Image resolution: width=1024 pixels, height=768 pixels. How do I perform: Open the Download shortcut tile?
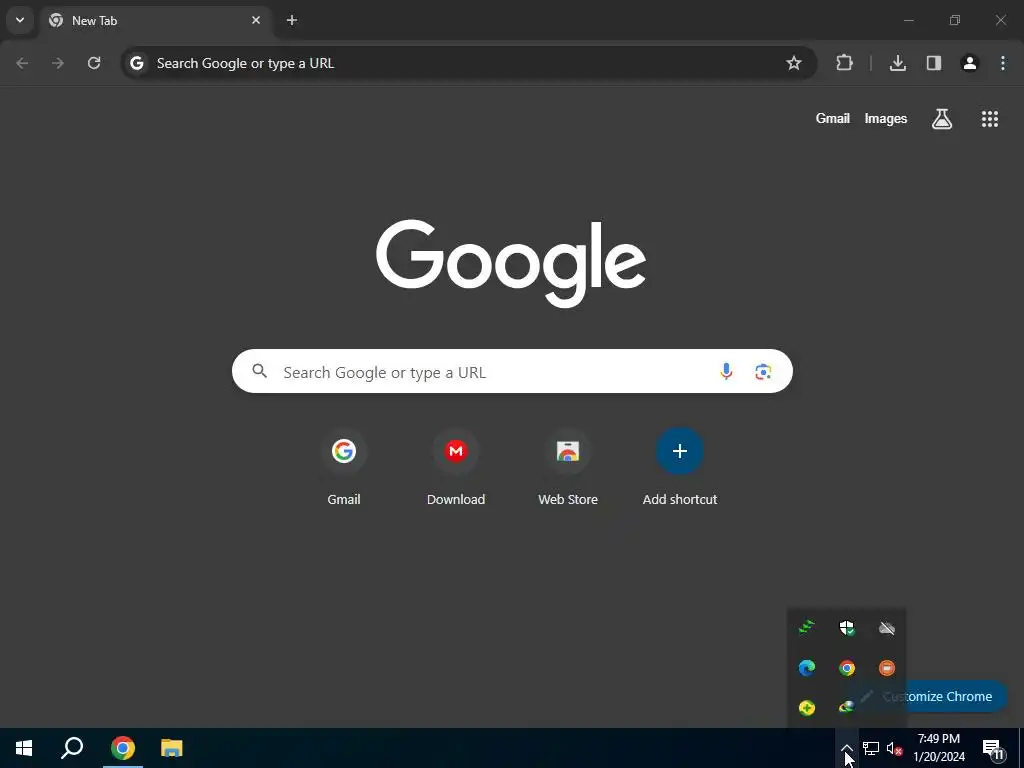(x=456, y=468)
